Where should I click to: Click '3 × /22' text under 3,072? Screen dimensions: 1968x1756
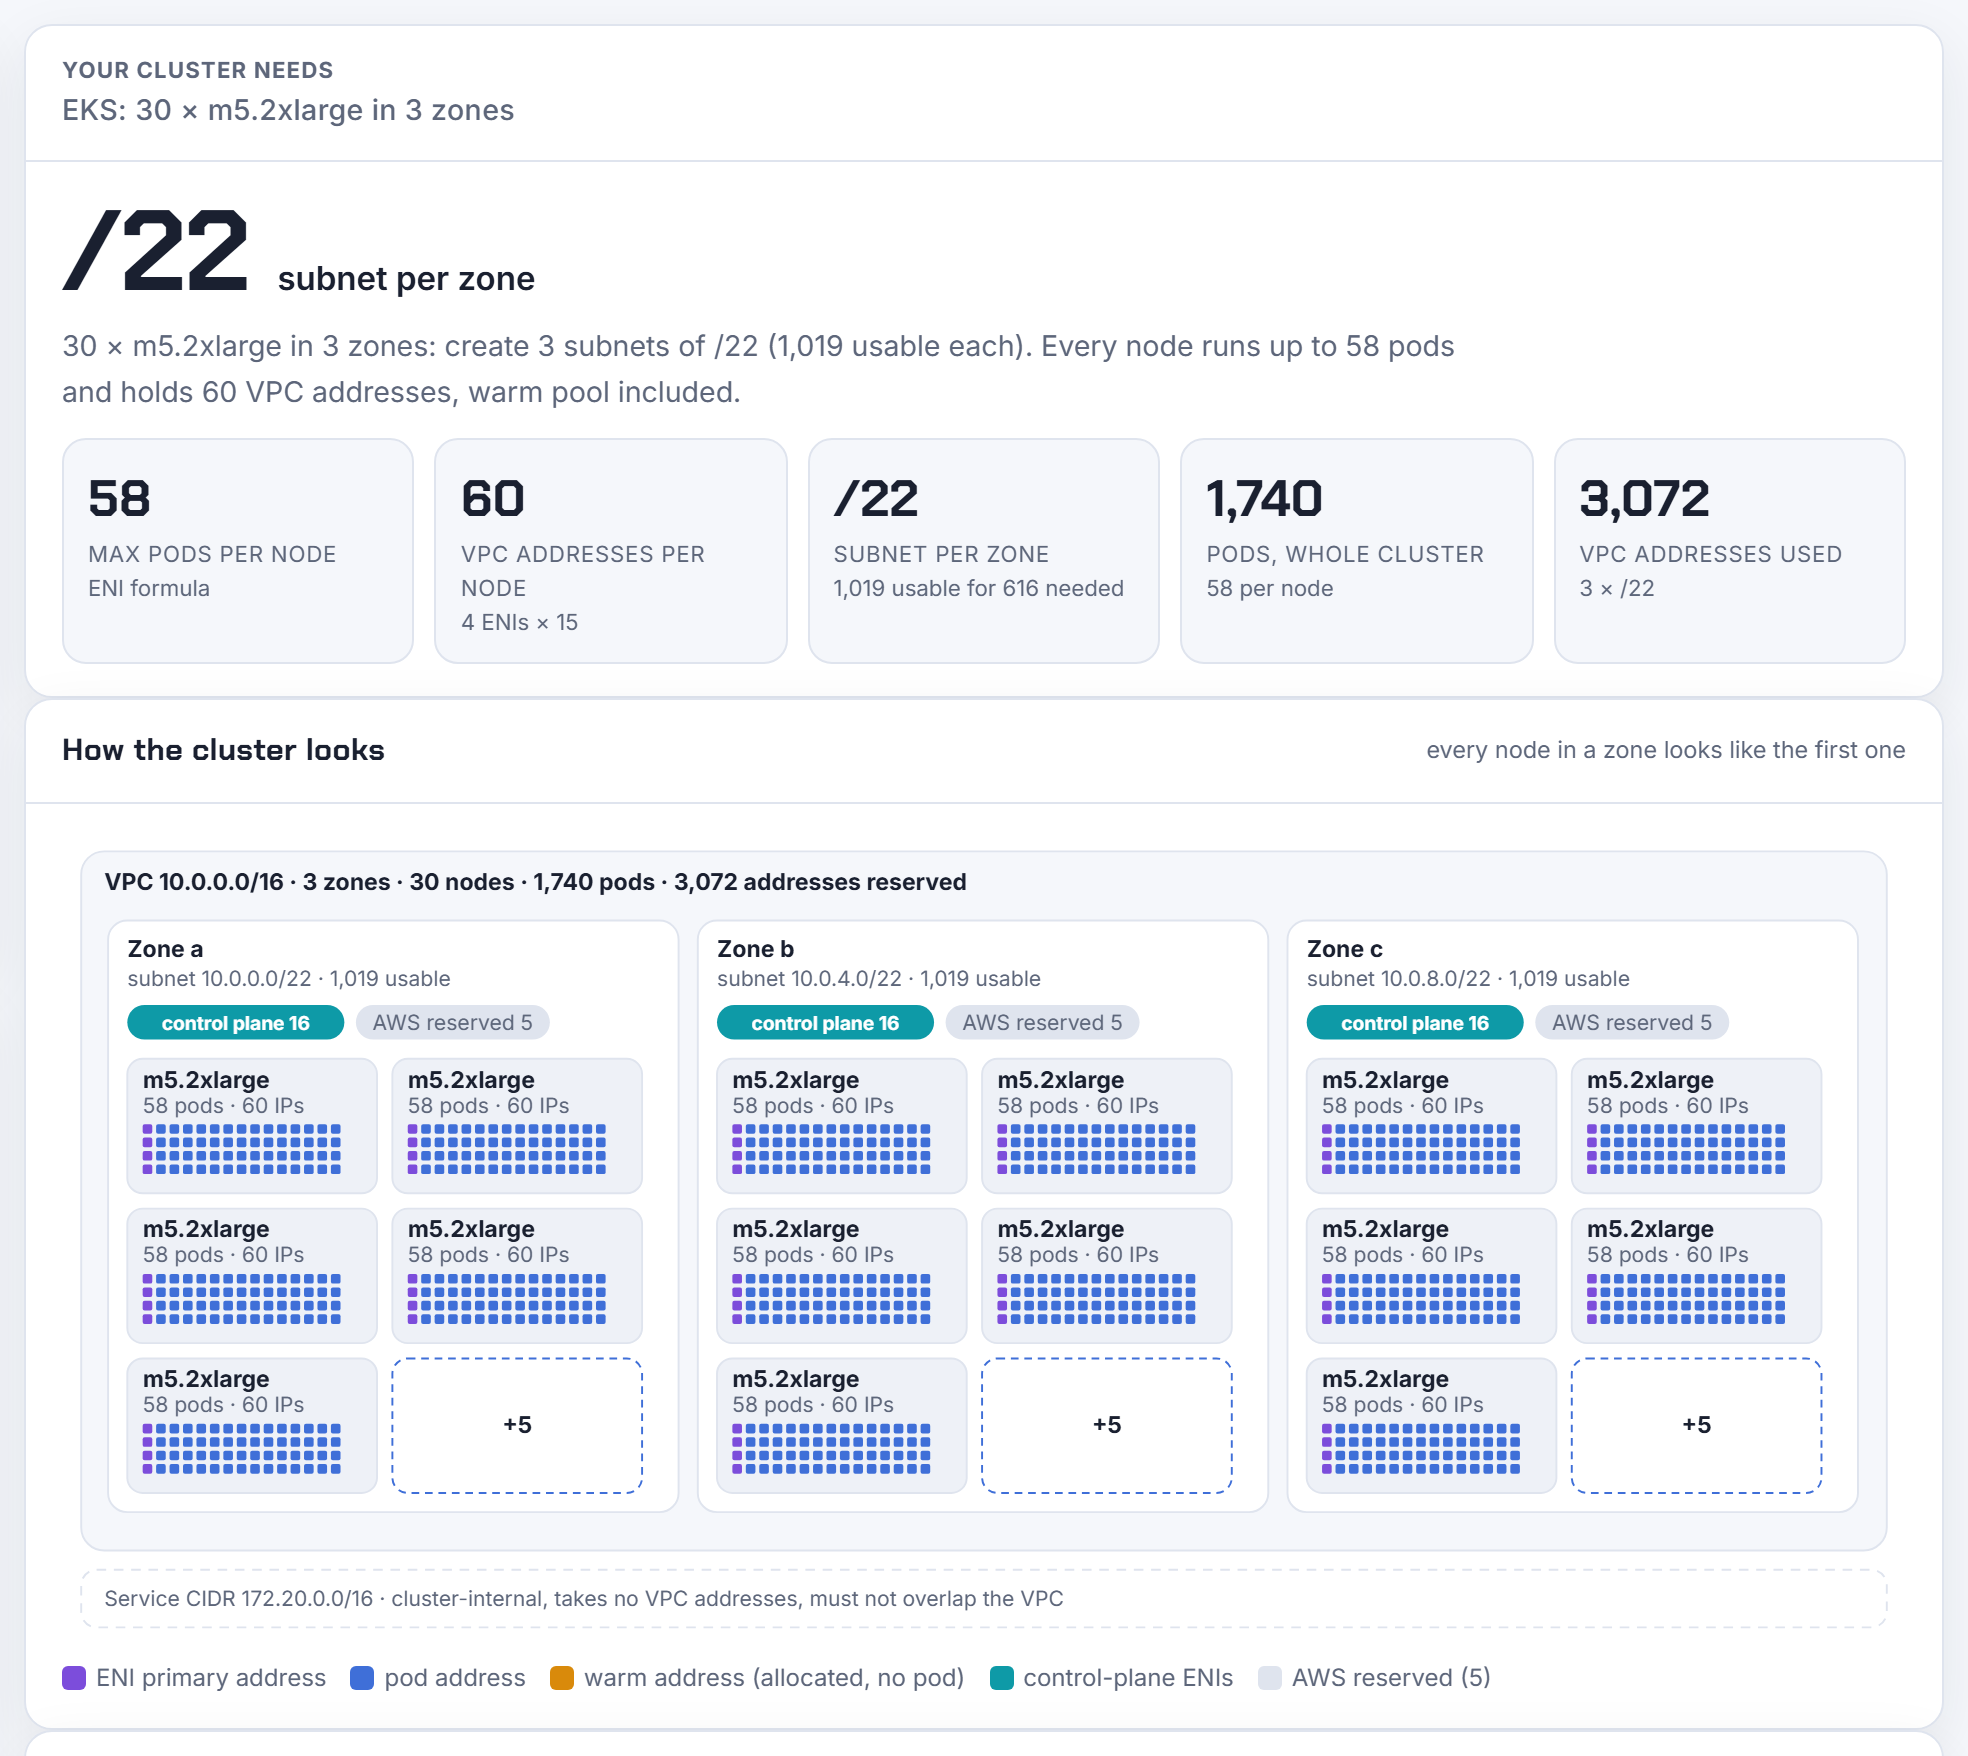coord(1617,589)
